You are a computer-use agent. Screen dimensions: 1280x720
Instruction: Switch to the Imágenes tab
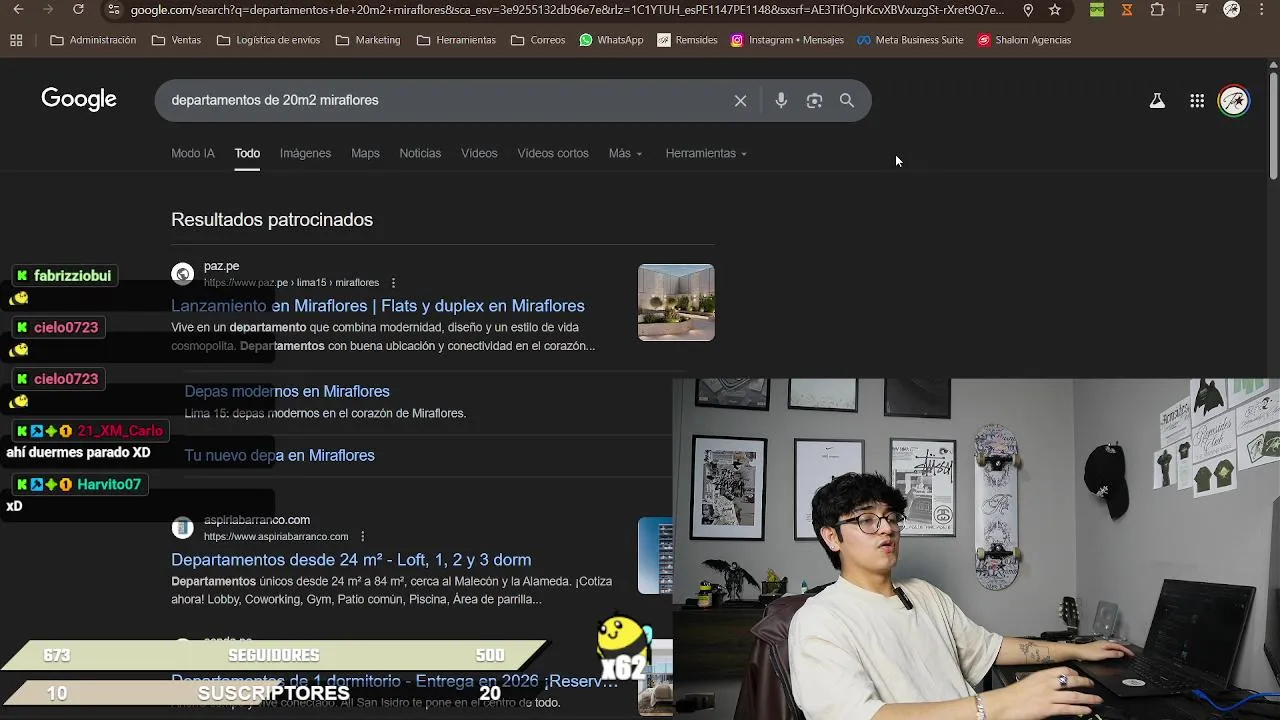(305, 153)
